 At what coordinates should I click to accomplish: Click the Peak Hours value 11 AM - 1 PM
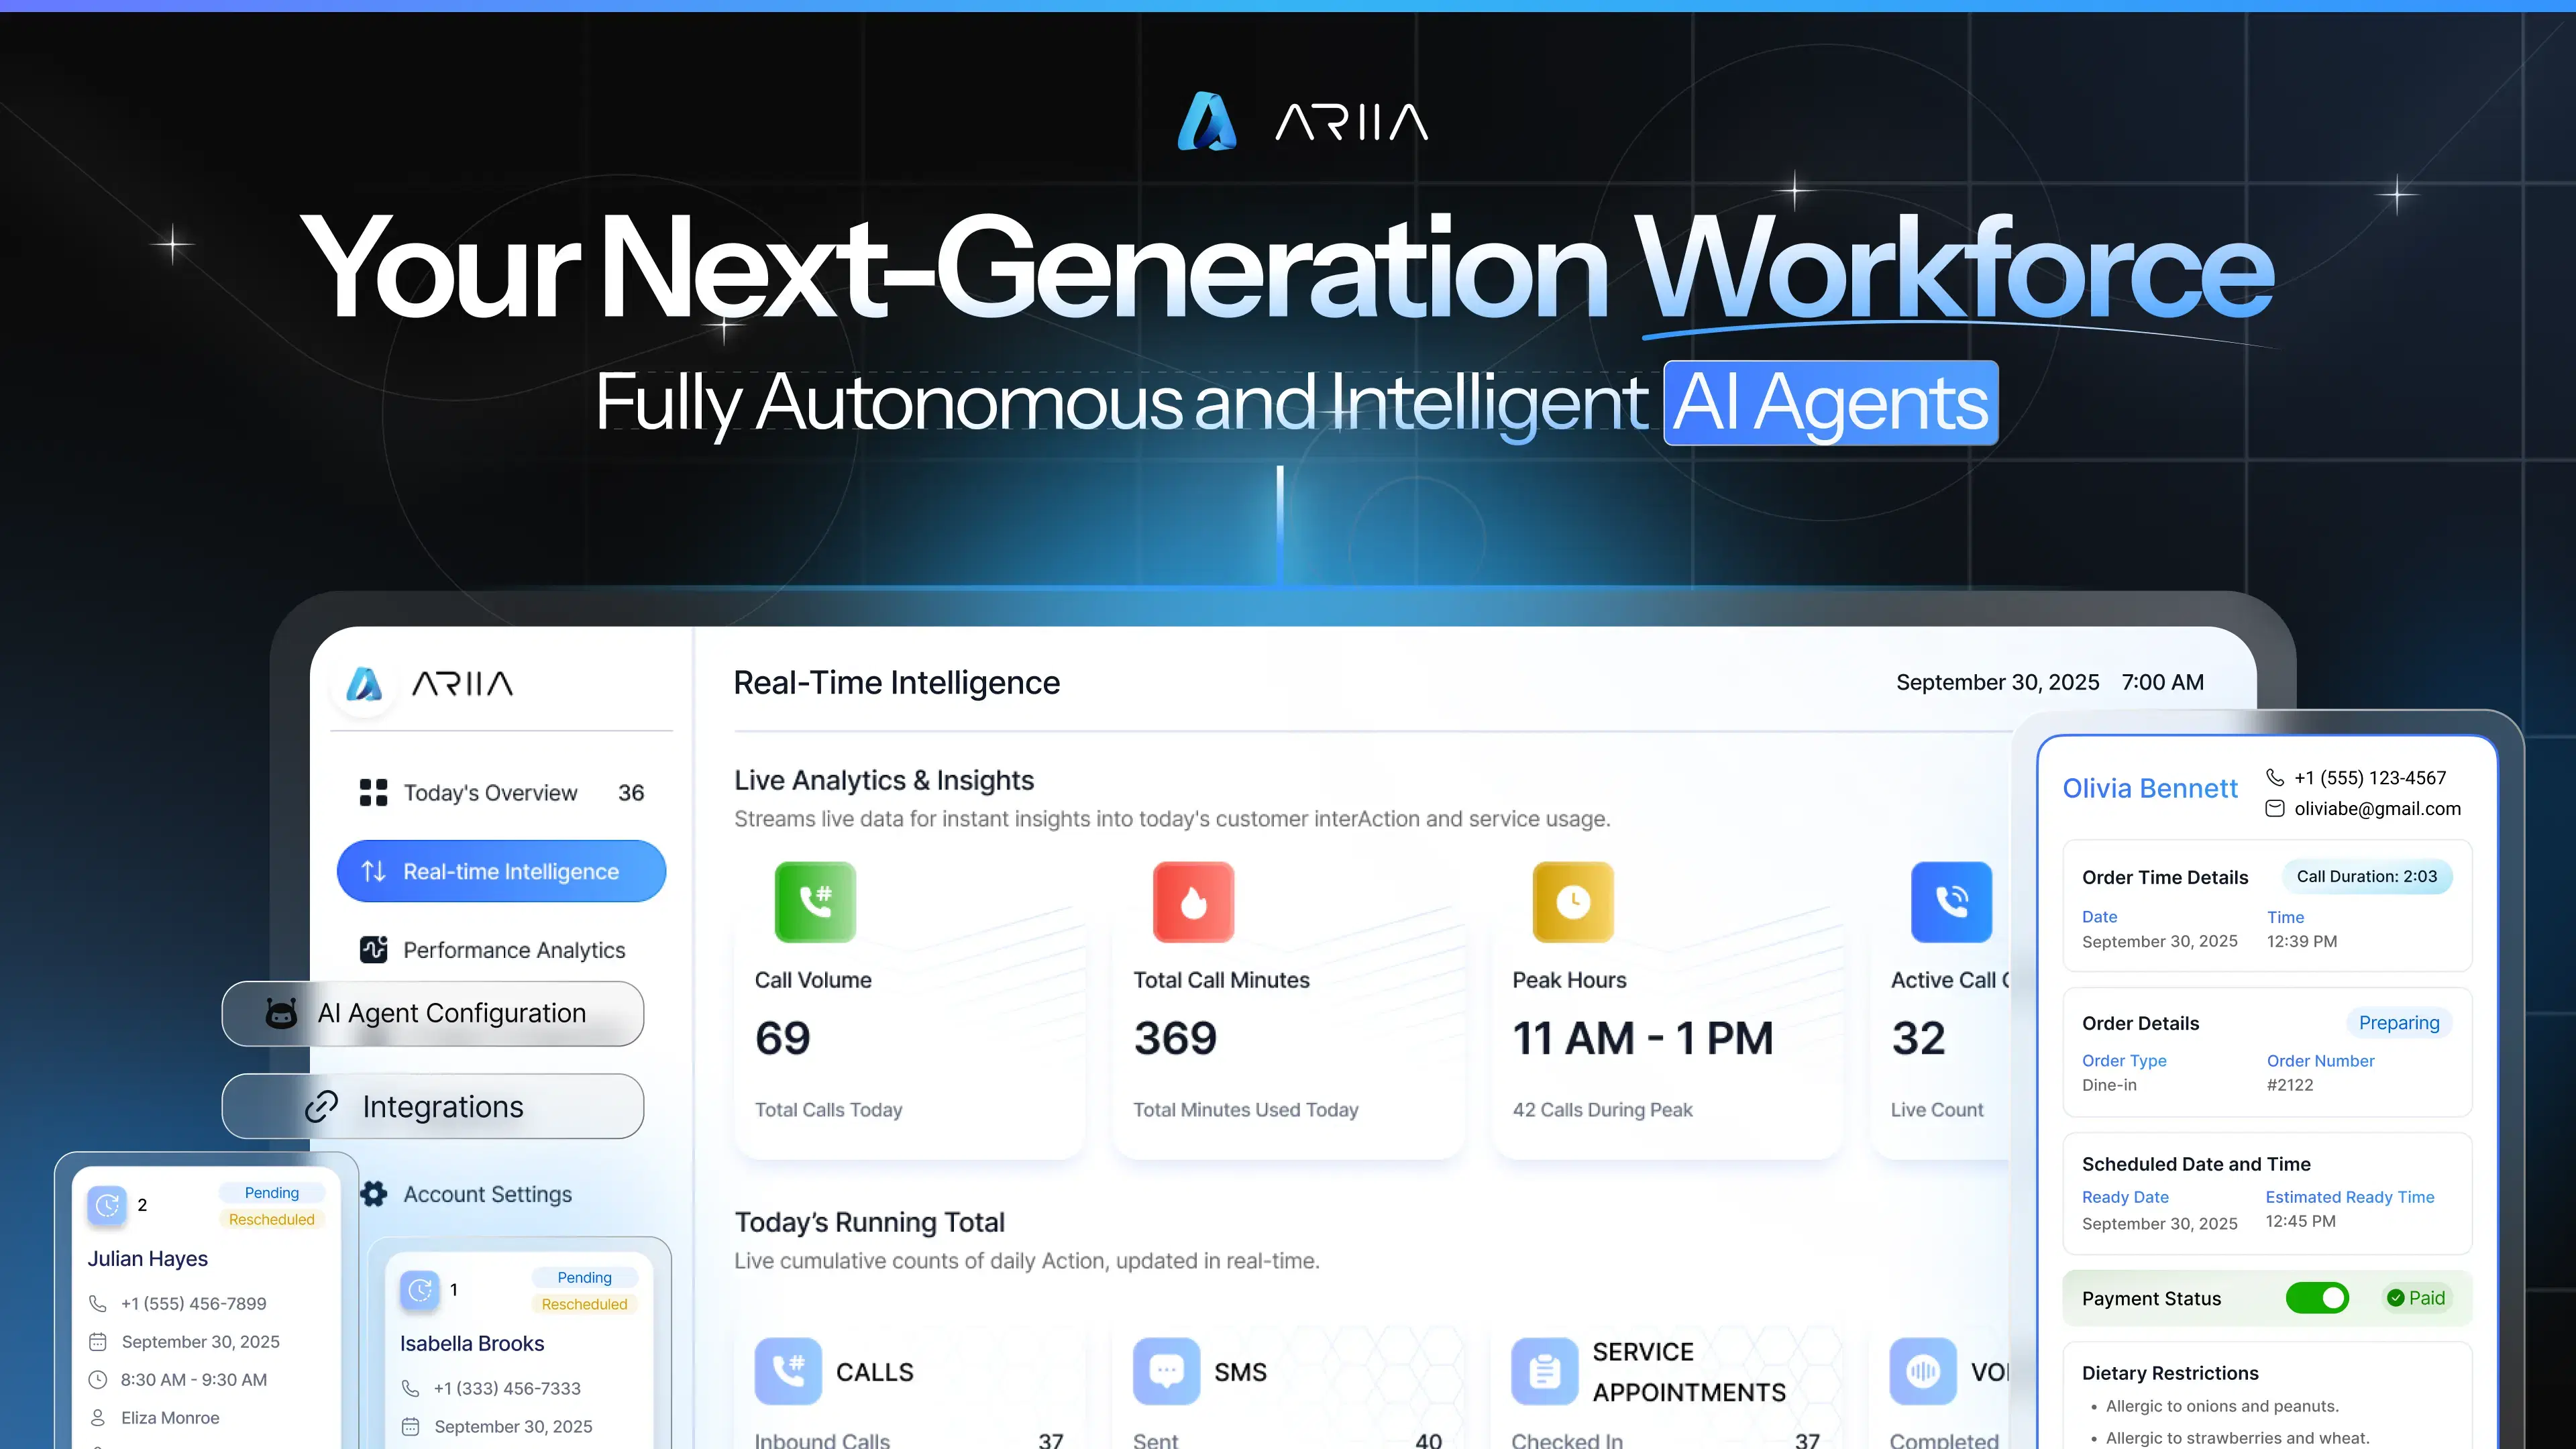(x=1643, y=1038)
